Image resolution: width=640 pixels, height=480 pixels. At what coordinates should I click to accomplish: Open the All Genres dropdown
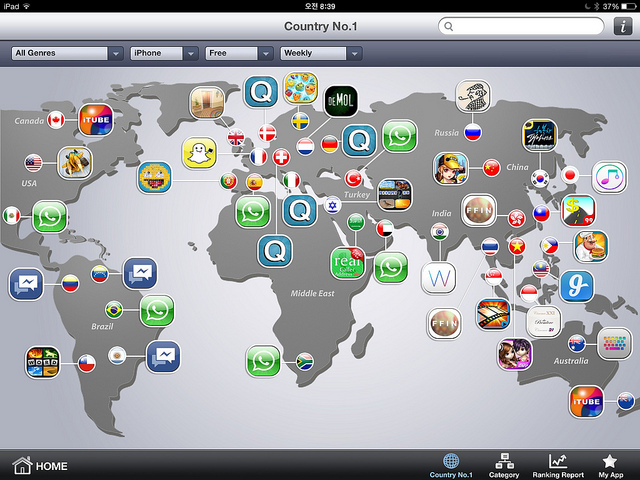pyautogui.click(x=67, y=53)
